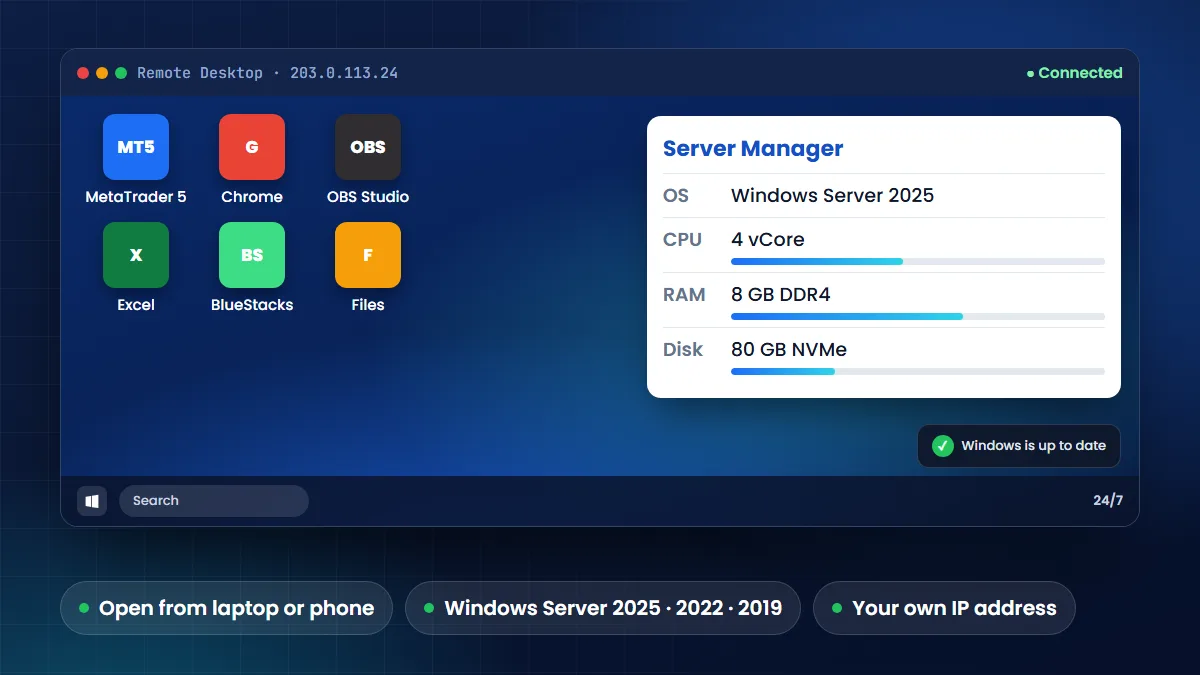Click the Connected status indicator

(1075, 73)
